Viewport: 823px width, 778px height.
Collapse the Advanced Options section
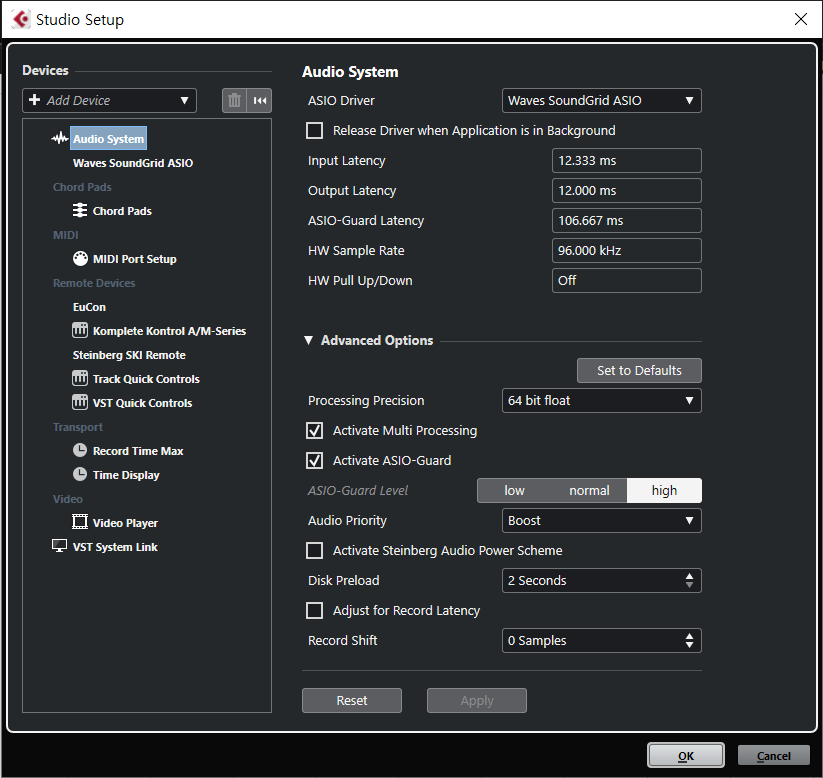[x=309, y=340]
